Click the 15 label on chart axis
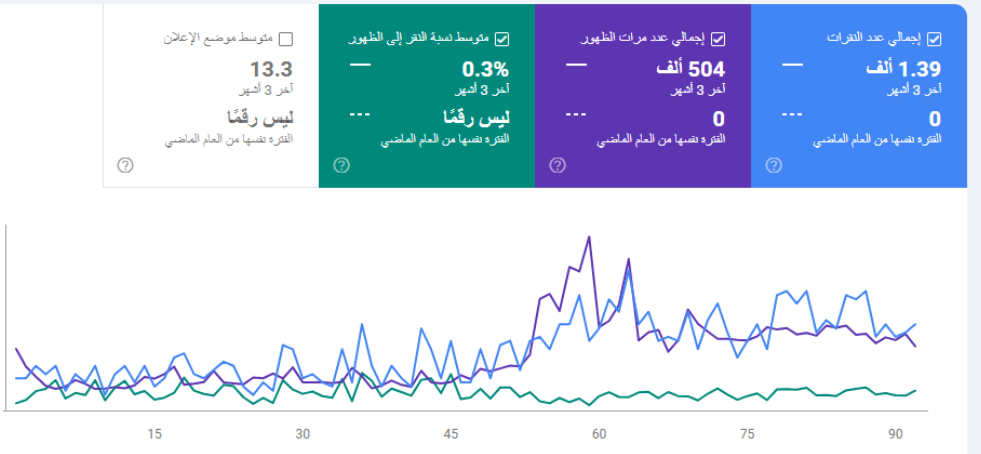This screenshot has width=981, height=454. [x=154, y=433]
